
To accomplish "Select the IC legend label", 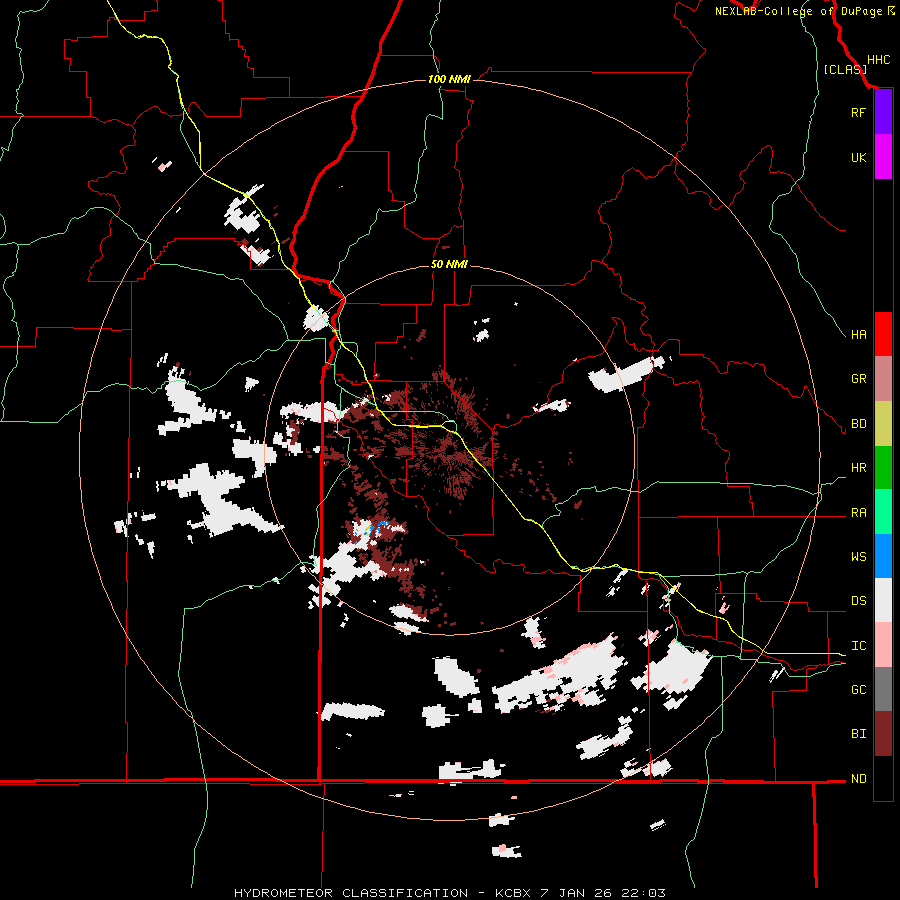I will pyautogui.click(x=858, y=646).
